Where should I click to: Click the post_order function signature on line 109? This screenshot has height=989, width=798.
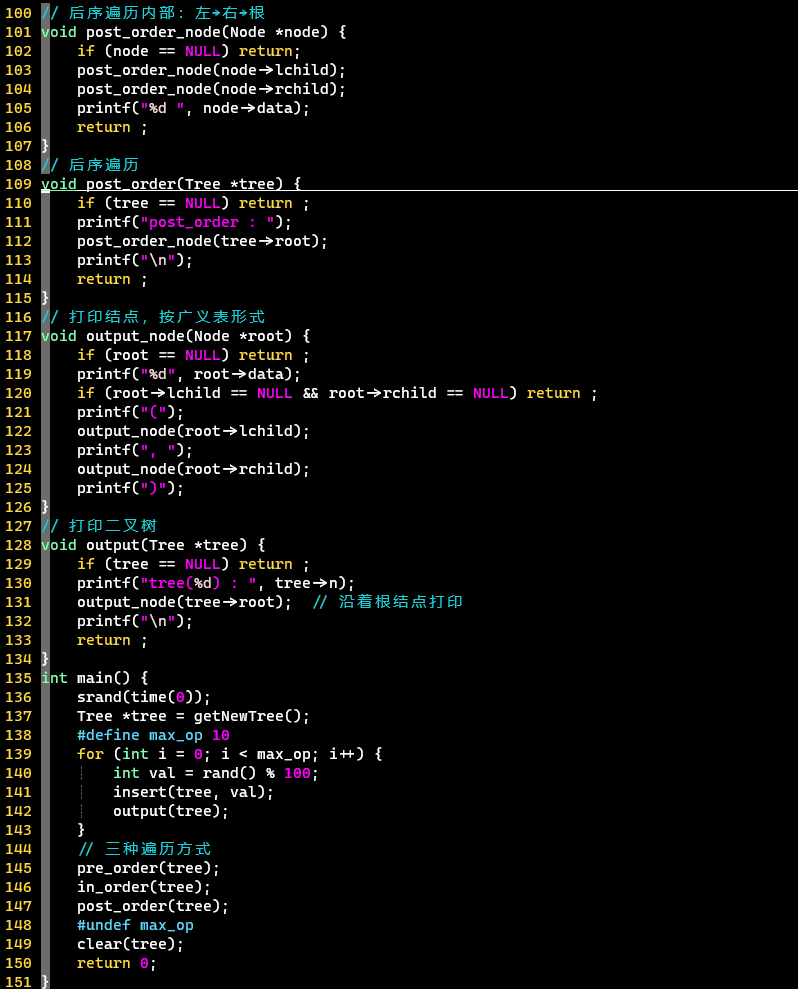point(171,184)
